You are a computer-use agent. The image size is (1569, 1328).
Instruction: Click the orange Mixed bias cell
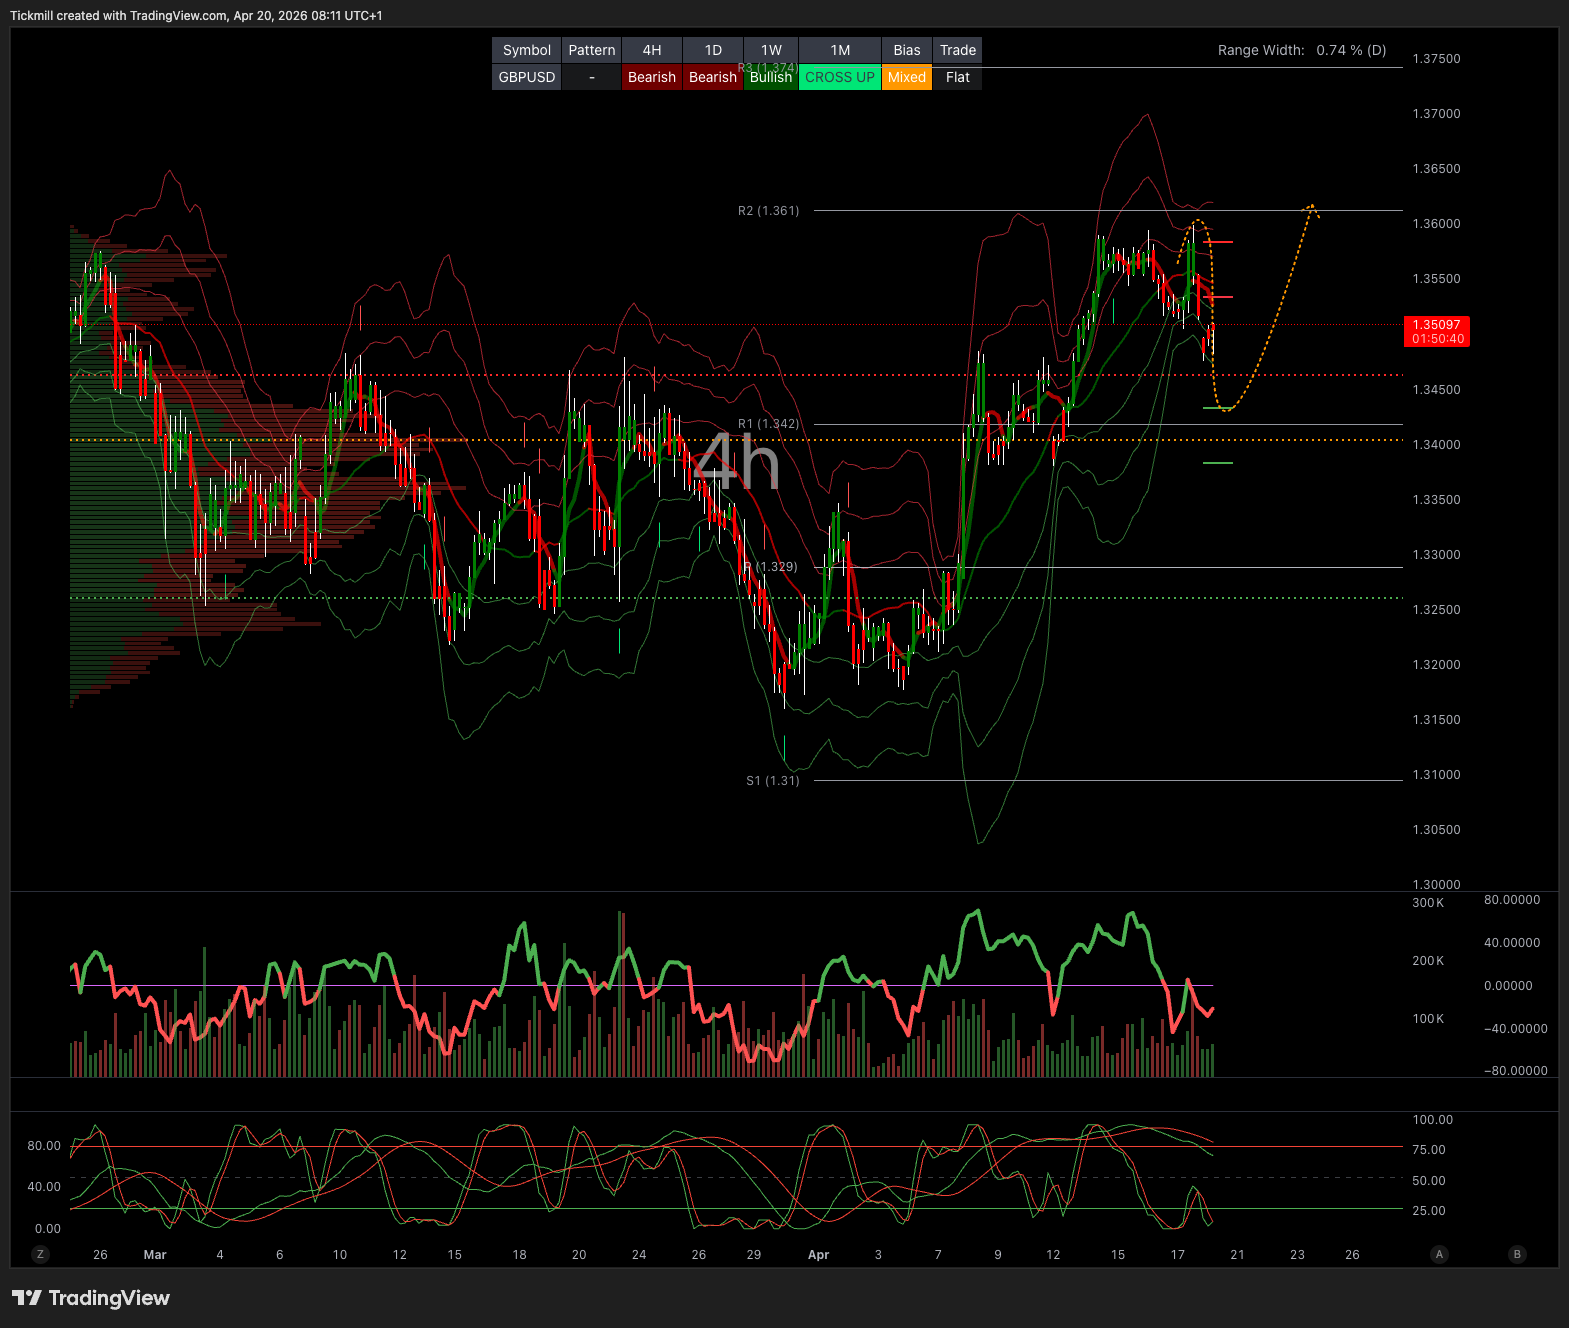coord(906,77)
